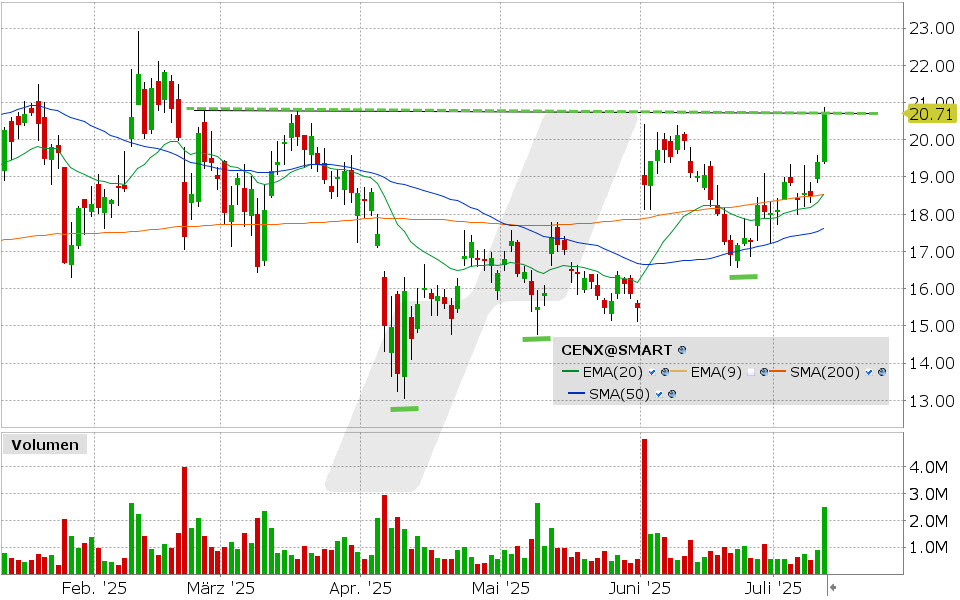Open the EMA(20) indicator settings icon
Screen dimensions: 960x600
pos(665,372)
